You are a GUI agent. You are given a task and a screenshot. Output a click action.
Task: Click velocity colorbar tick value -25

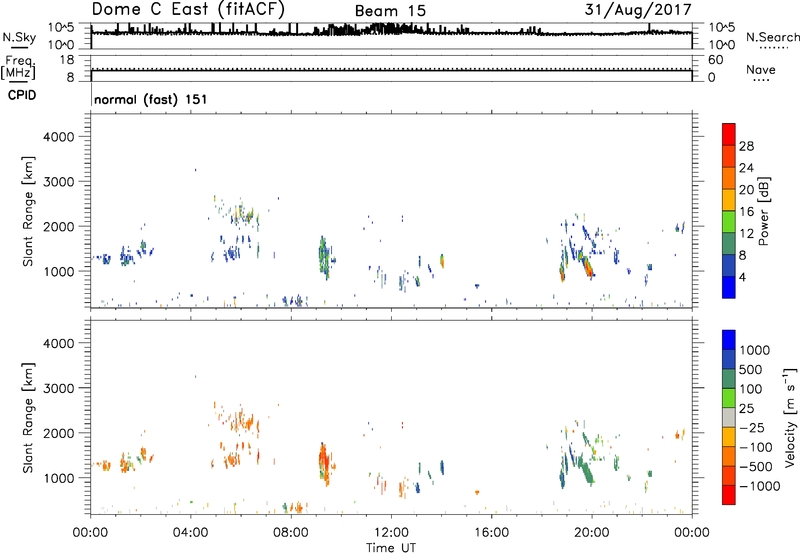(x=752, y=428)
